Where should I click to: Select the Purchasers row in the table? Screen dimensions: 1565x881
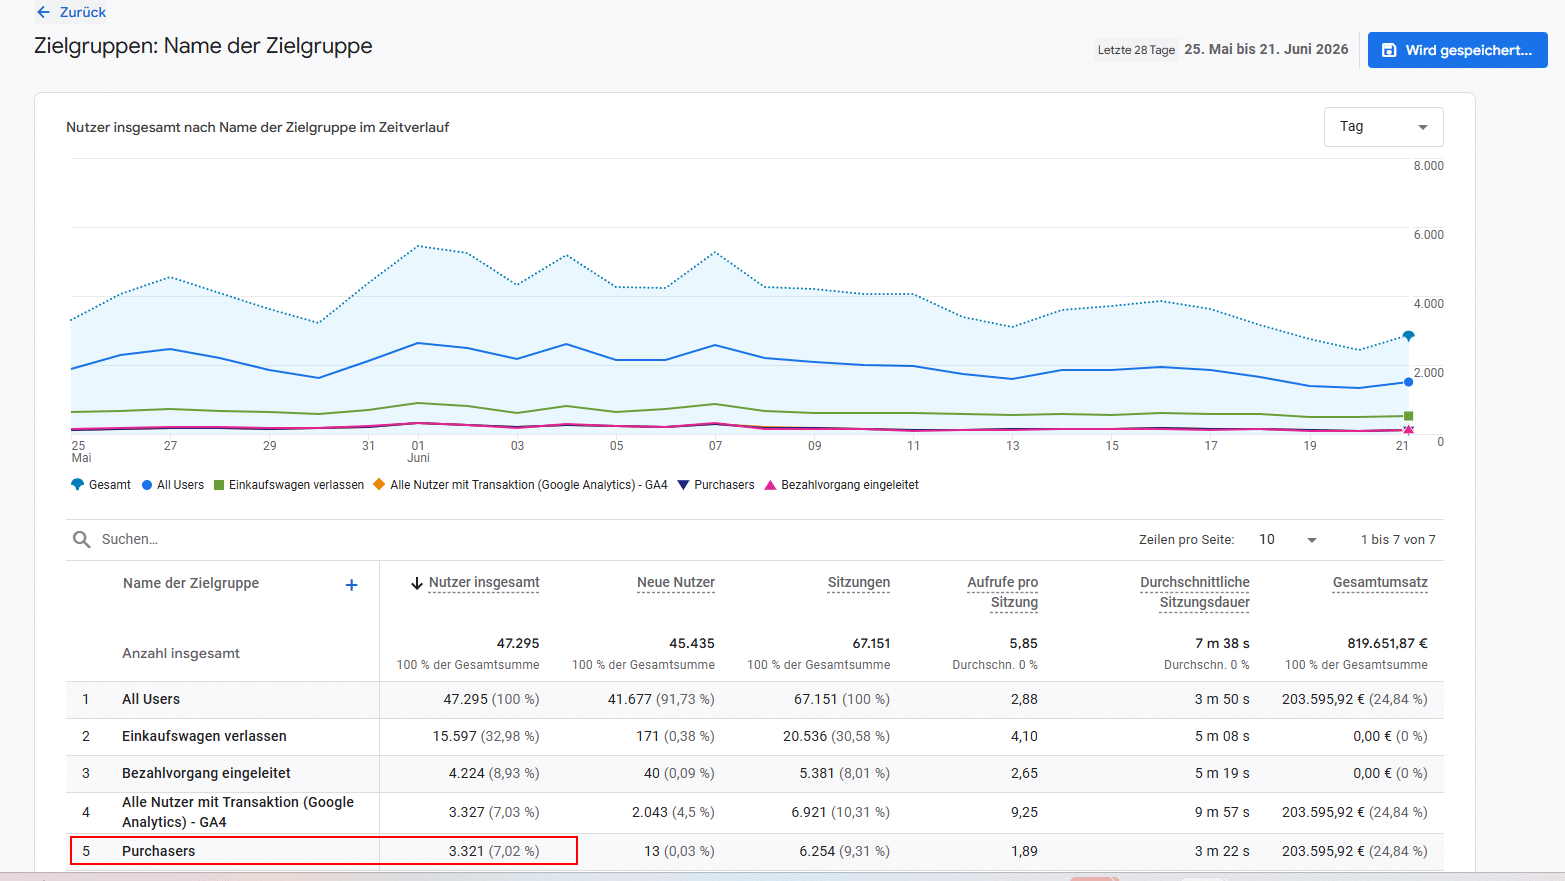click(x=755, y=851)
